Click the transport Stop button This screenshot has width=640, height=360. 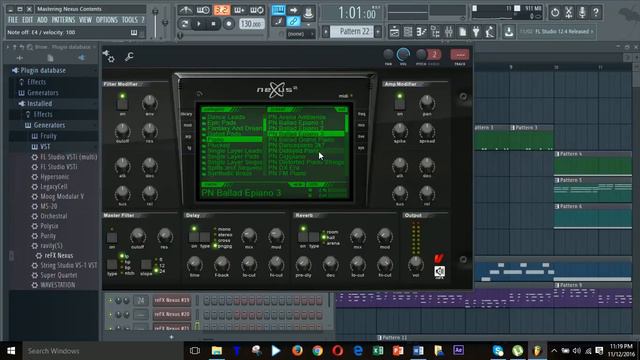(213, 24)
